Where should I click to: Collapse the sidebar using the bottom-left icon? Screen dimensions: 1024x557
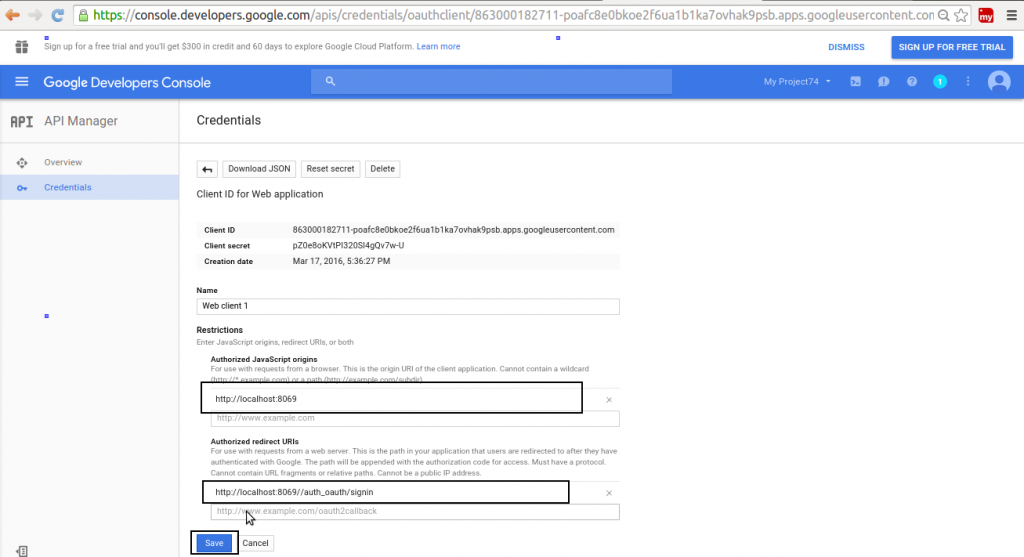click(x=22, y=550)
